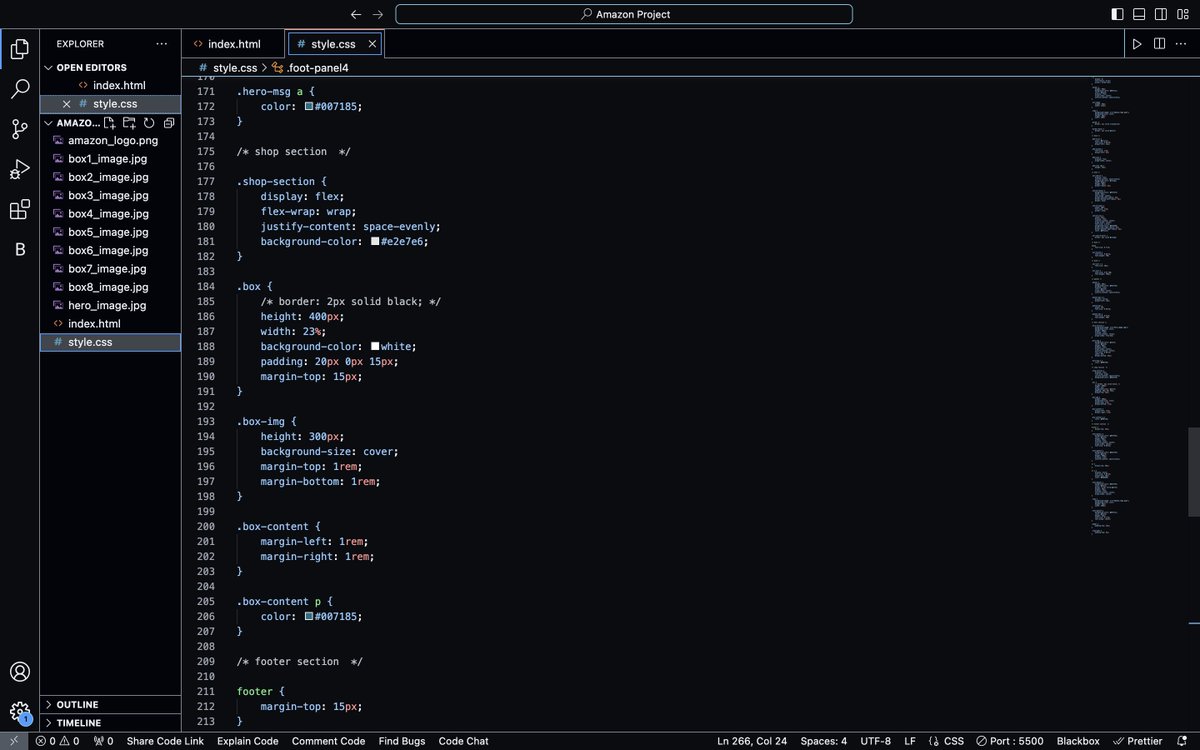This screenshot has width=1200, height=750.
Task: Click Code Chat in status bar
Action: pyautogui.click(x=464, y=741)
